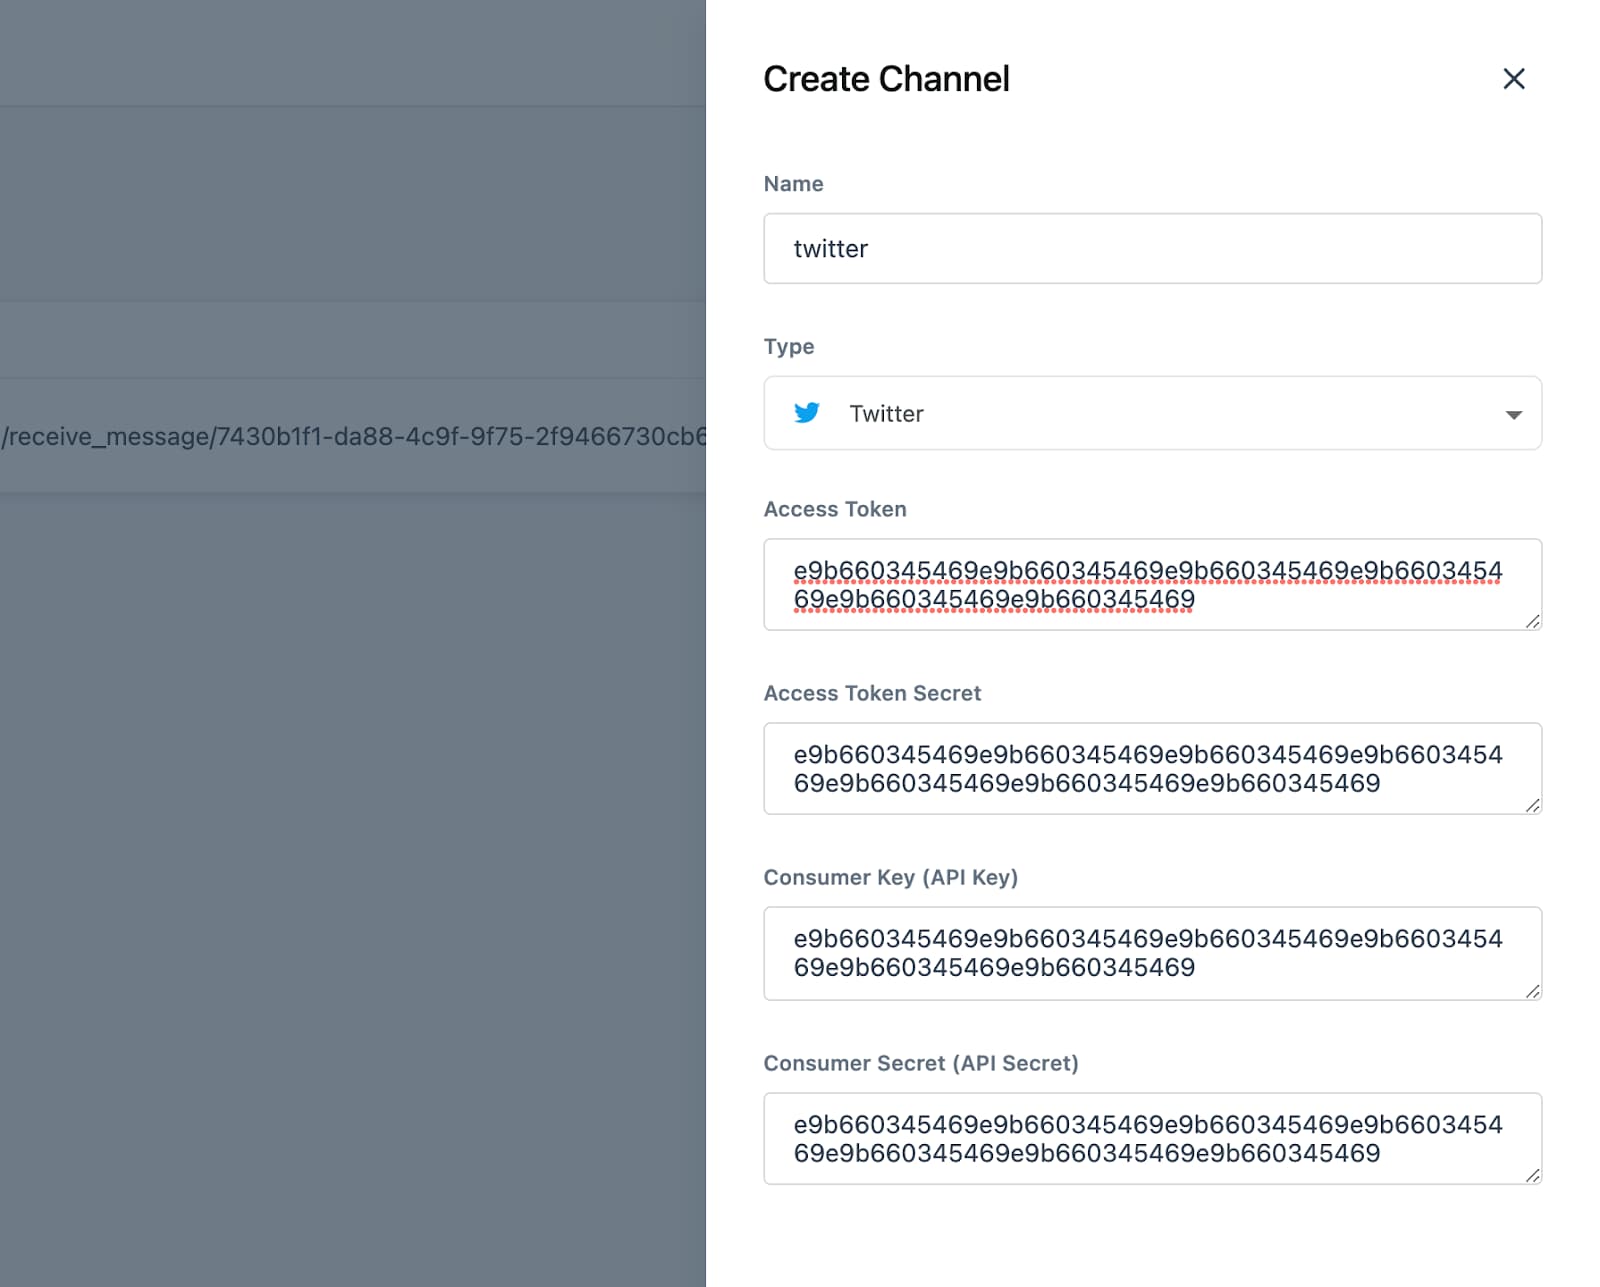Click the Consumer Key (API Key) label

click(x=890, y=877)
